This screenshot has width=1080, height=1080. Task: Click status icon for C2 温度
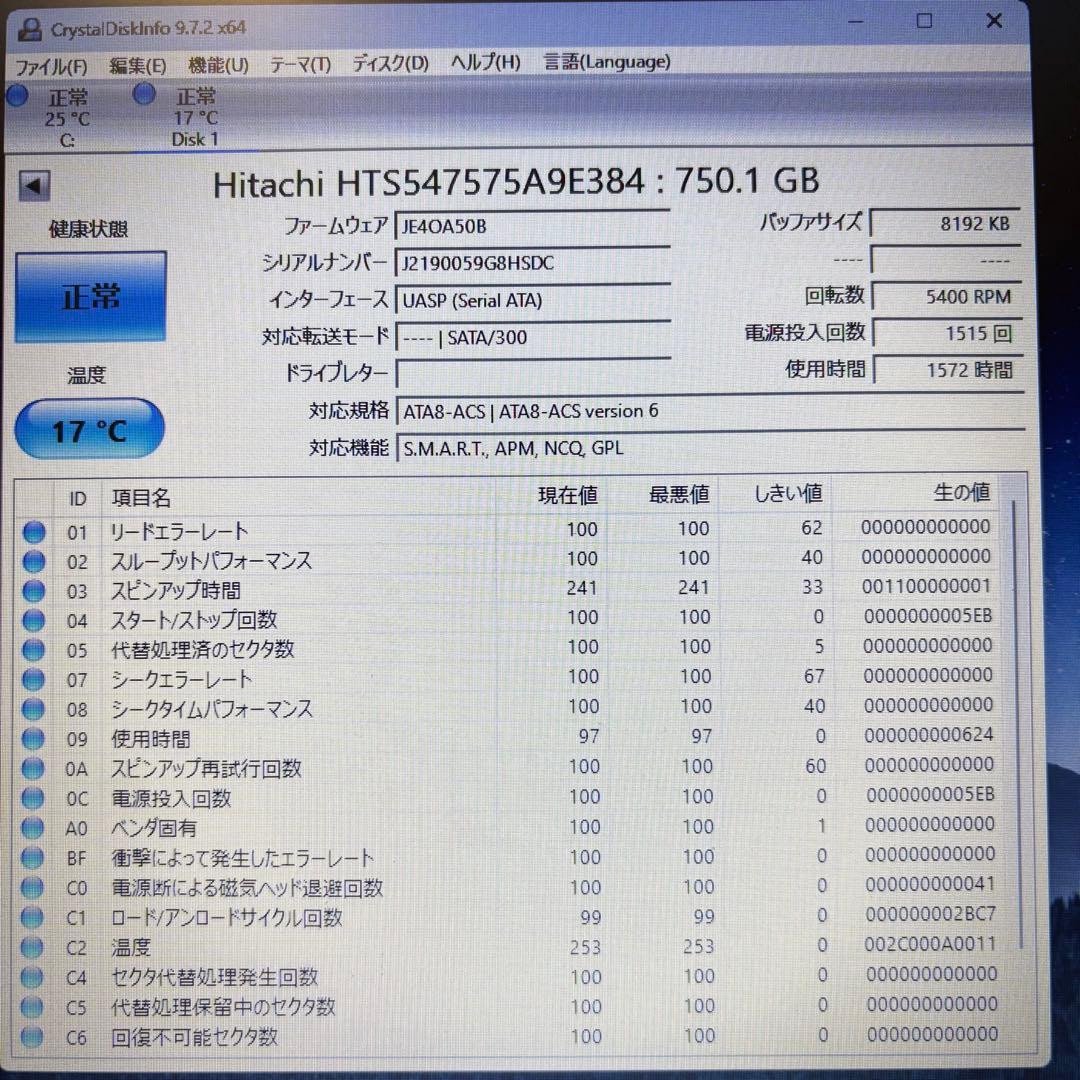[32, 948]
